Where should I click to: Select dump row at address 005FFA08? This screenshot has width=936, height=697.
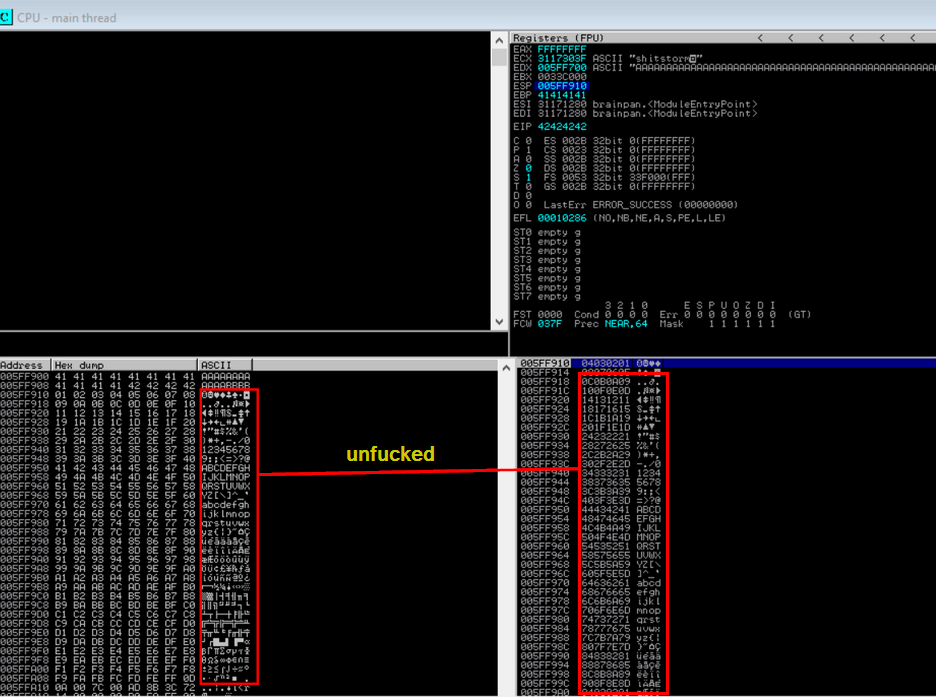pyautogui.click(x=125, y=678)
